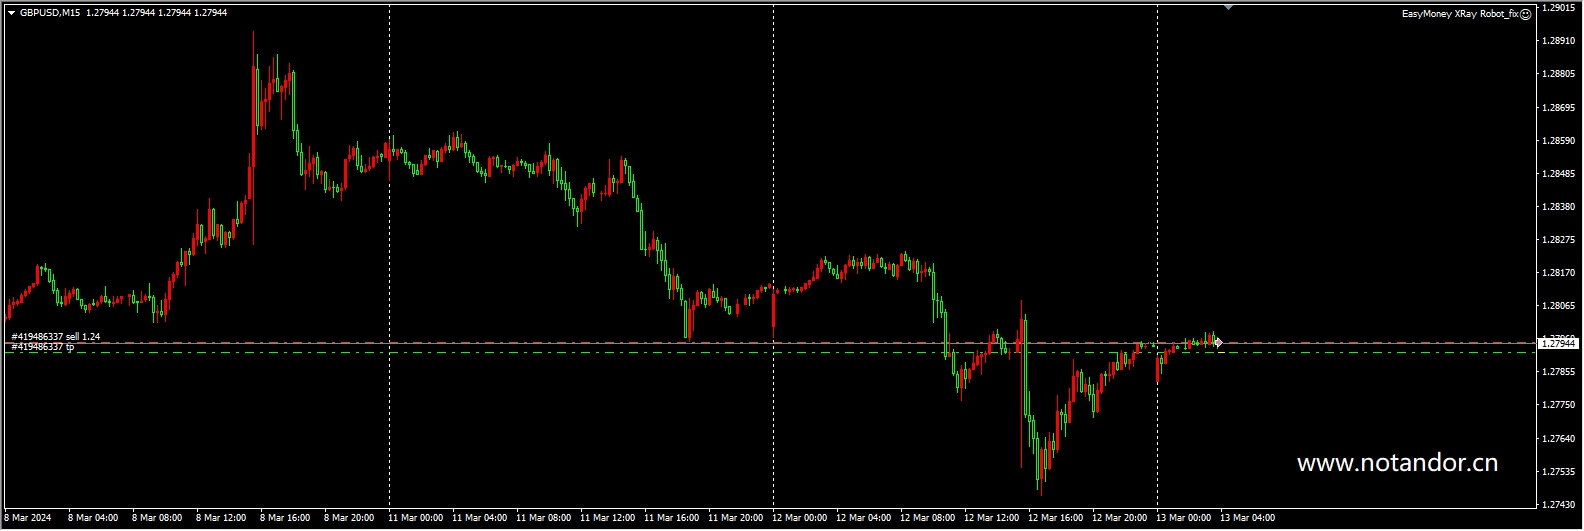
Task: Click the '8 Mar 12:00' time label
Action: (x=221, y=518)
